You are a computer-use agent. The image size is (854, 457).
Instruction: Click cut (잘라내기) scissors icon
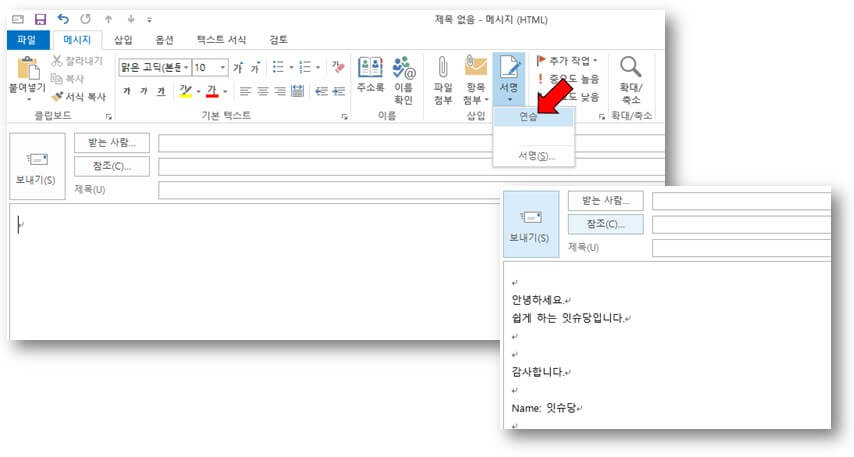[57, 61]
